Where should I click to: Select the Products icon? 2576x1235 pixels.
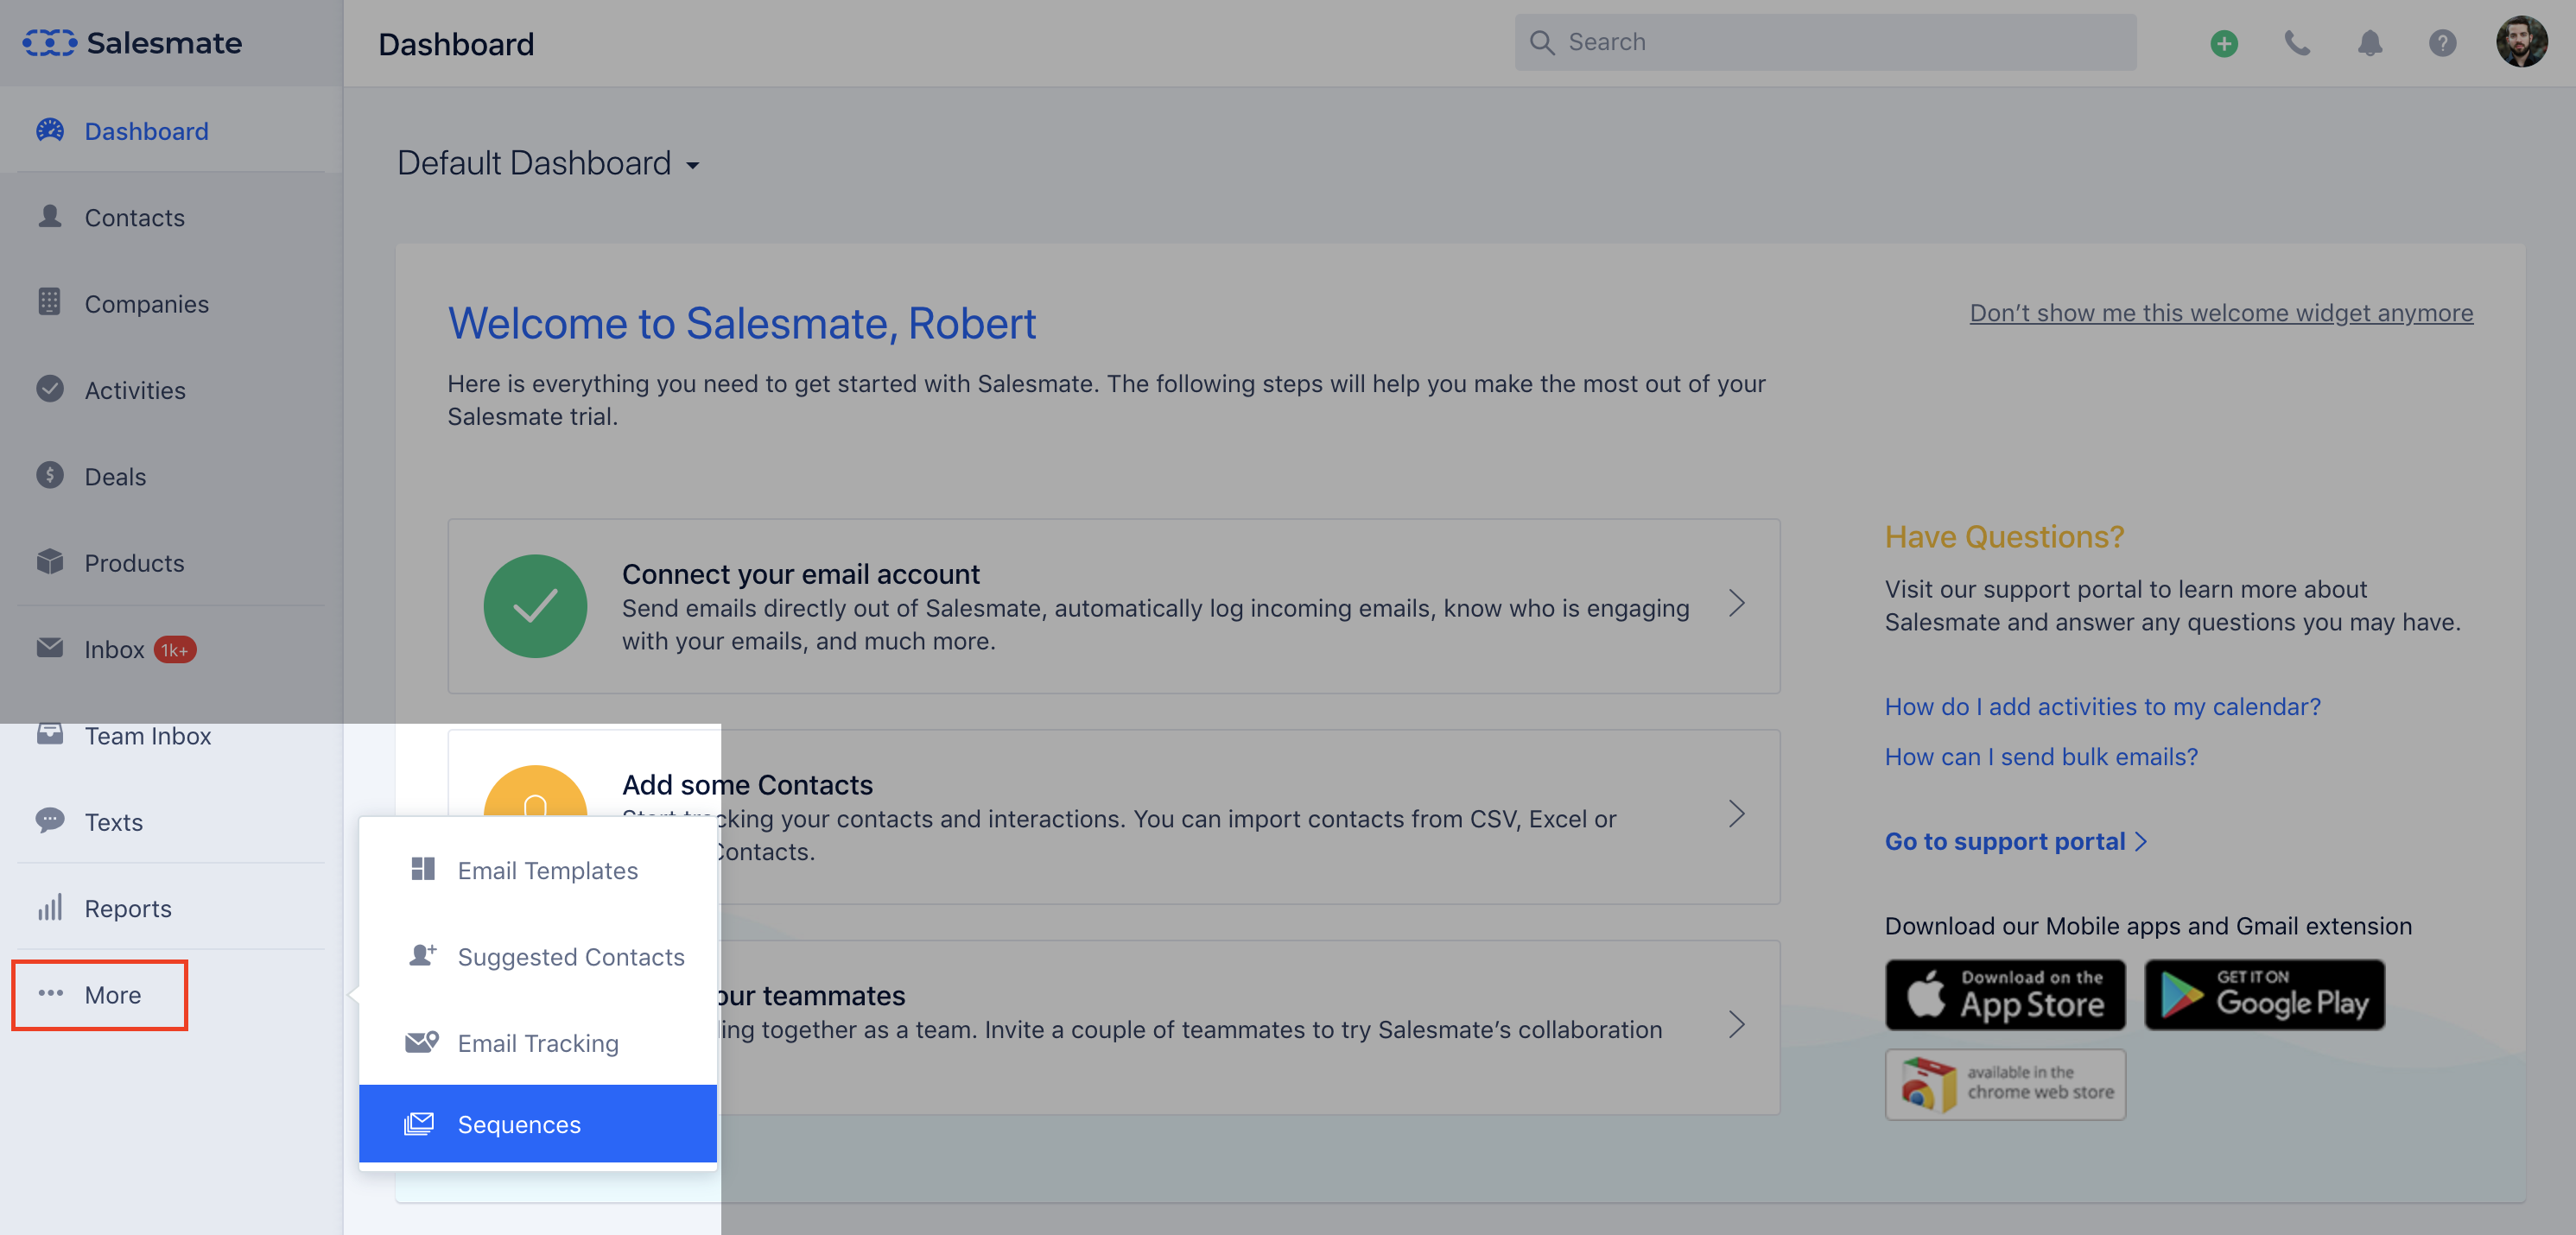pyautogui.click(x=49, y=562)
